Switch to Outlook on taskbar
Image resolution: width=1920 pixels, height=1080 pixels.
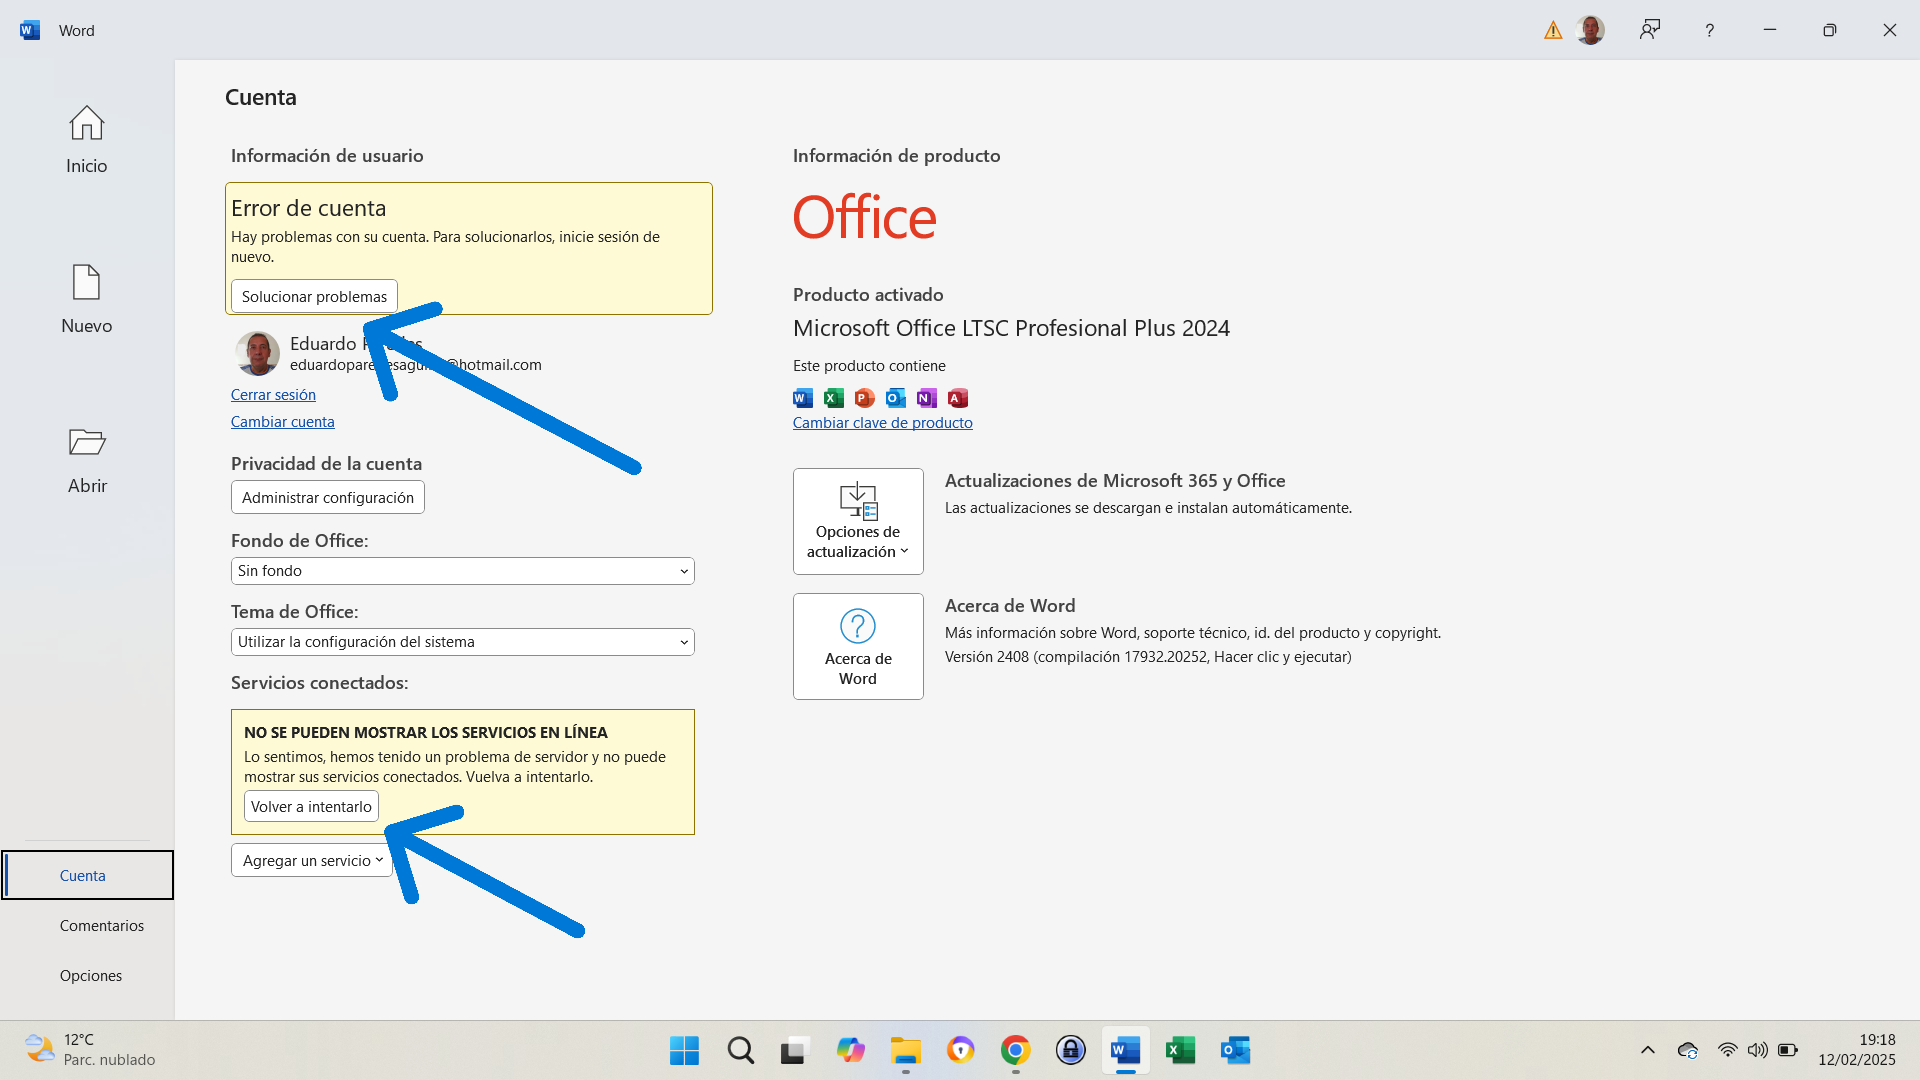[x=1236, y=1050]
